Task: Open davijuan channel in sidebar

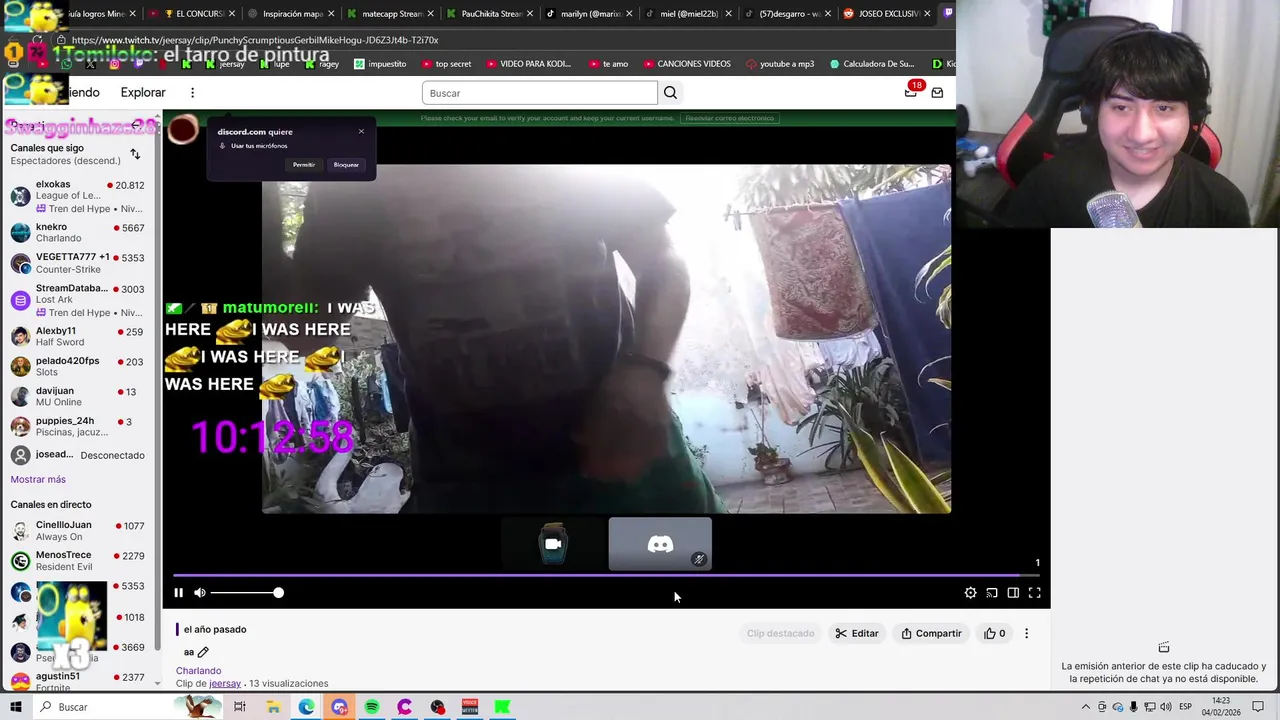Action: [78, 396]
